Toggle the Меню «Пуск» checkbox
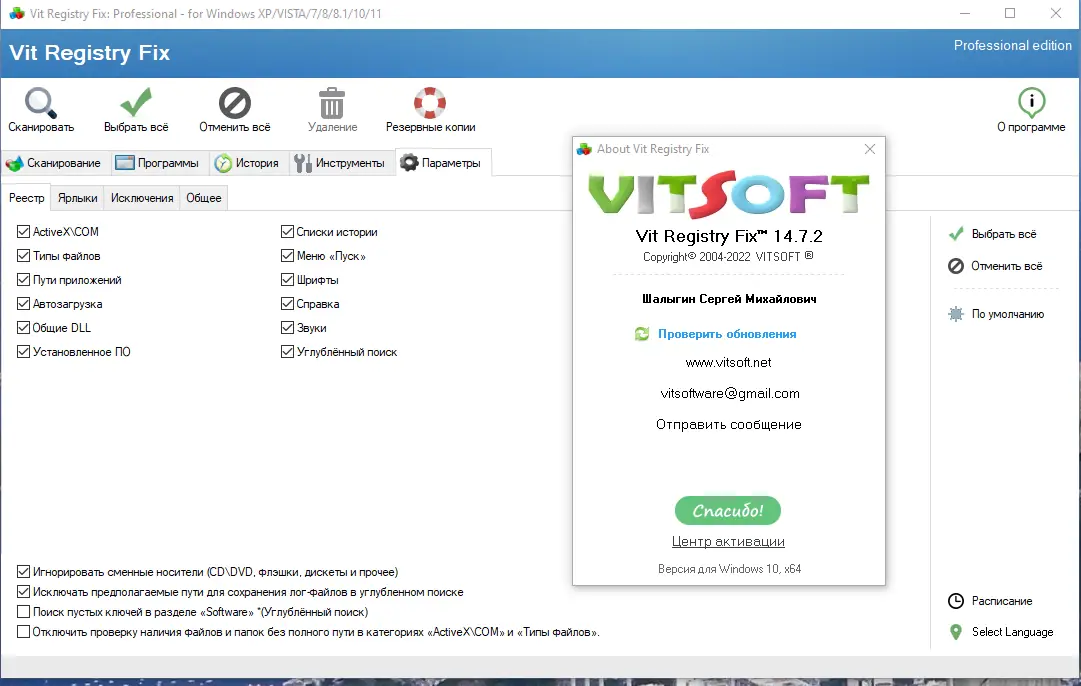Screen dimensions: 1081x686 [x=287, y=256]
